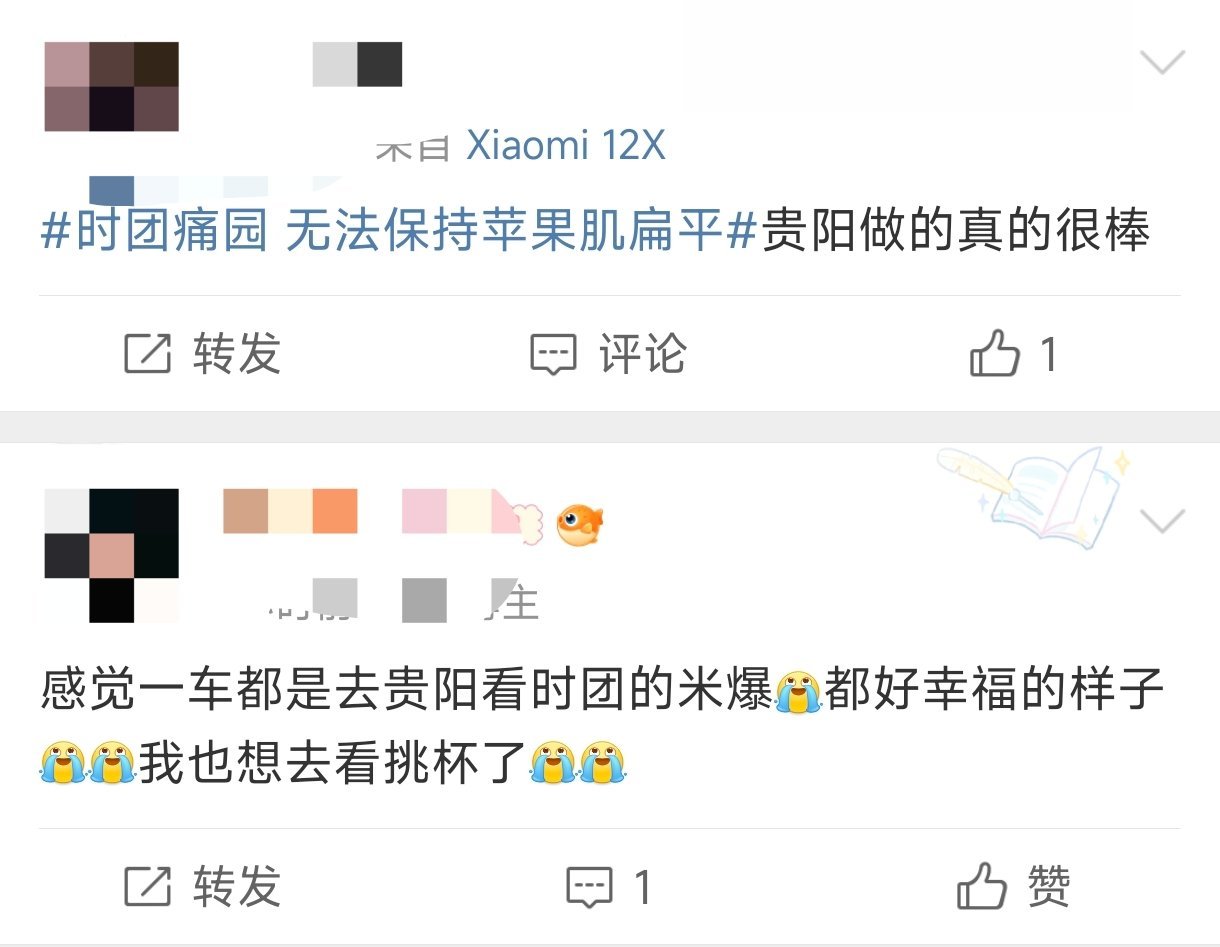This screenshot has height=947, width=1220.
Task: Tap the first poster's avatar thumbnail
Action: 112,87
